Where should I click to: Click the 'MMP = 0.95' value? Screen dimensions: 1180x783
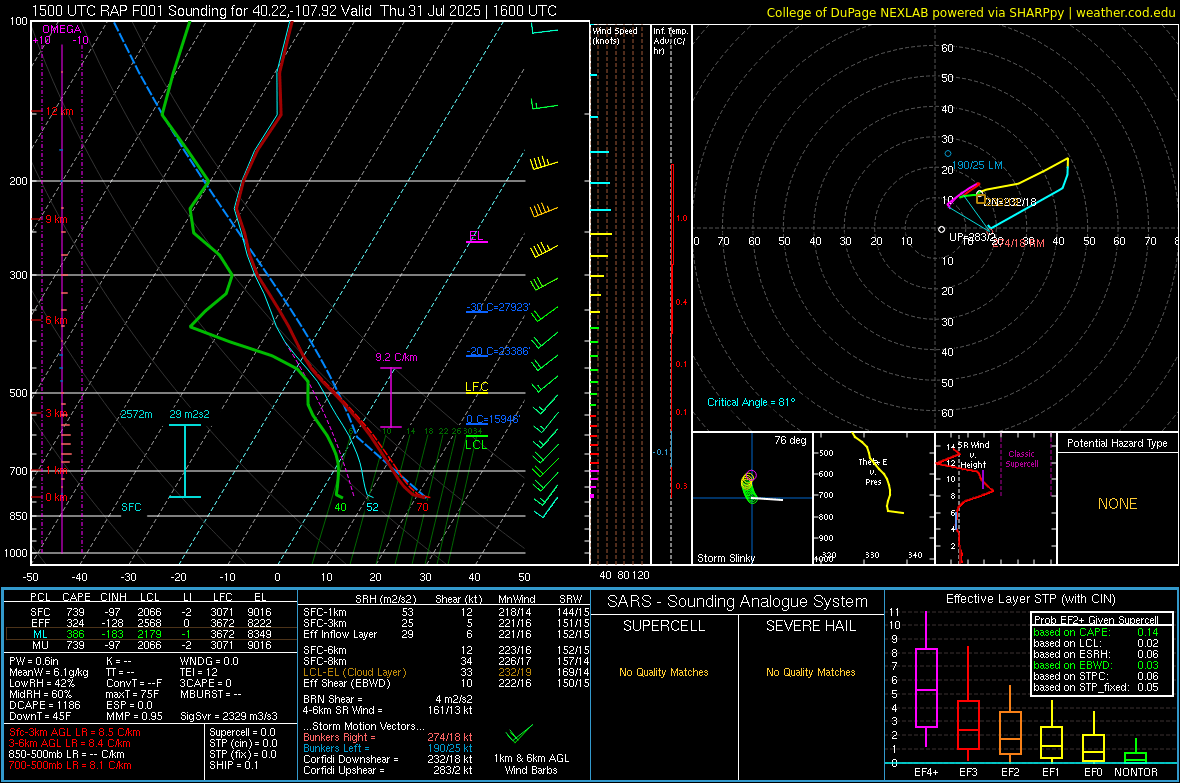pyautogui.click(x=134, y=717)
